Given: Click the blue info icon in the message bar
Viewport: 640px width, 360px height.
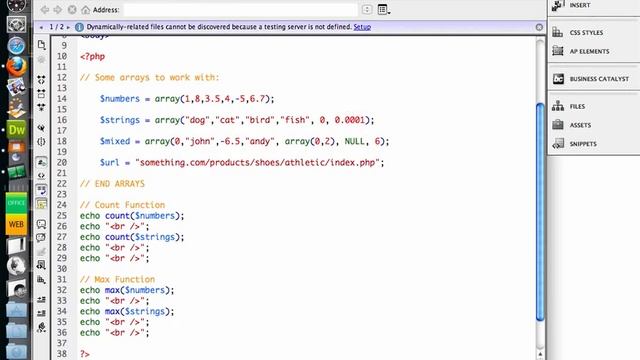Looking at the screenshot, I should 79,27.
